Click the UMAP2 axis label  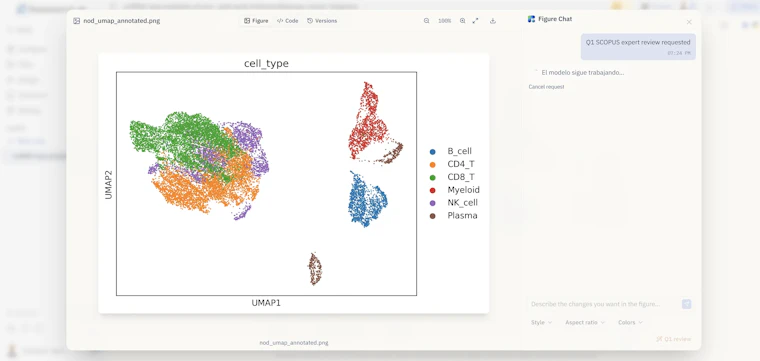(109, 184)
